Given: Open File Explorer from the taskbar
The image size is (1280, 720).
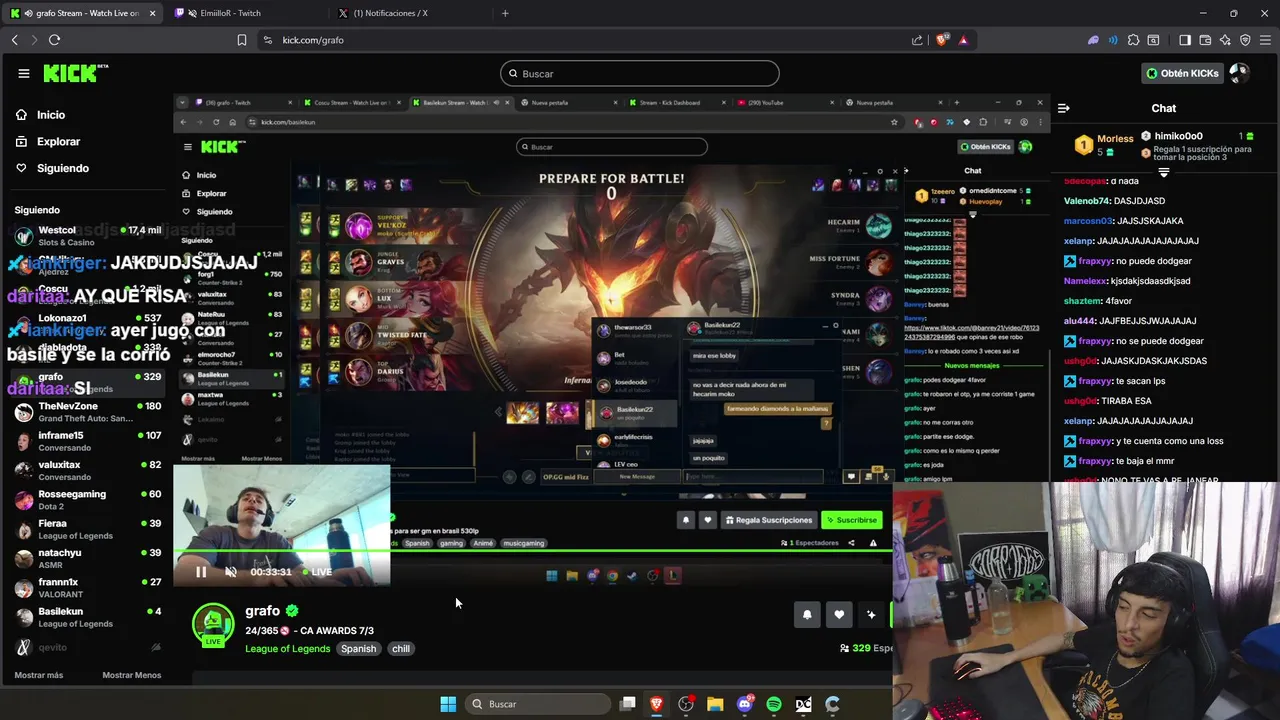Looking at the screenshot, I should point(715,704).
